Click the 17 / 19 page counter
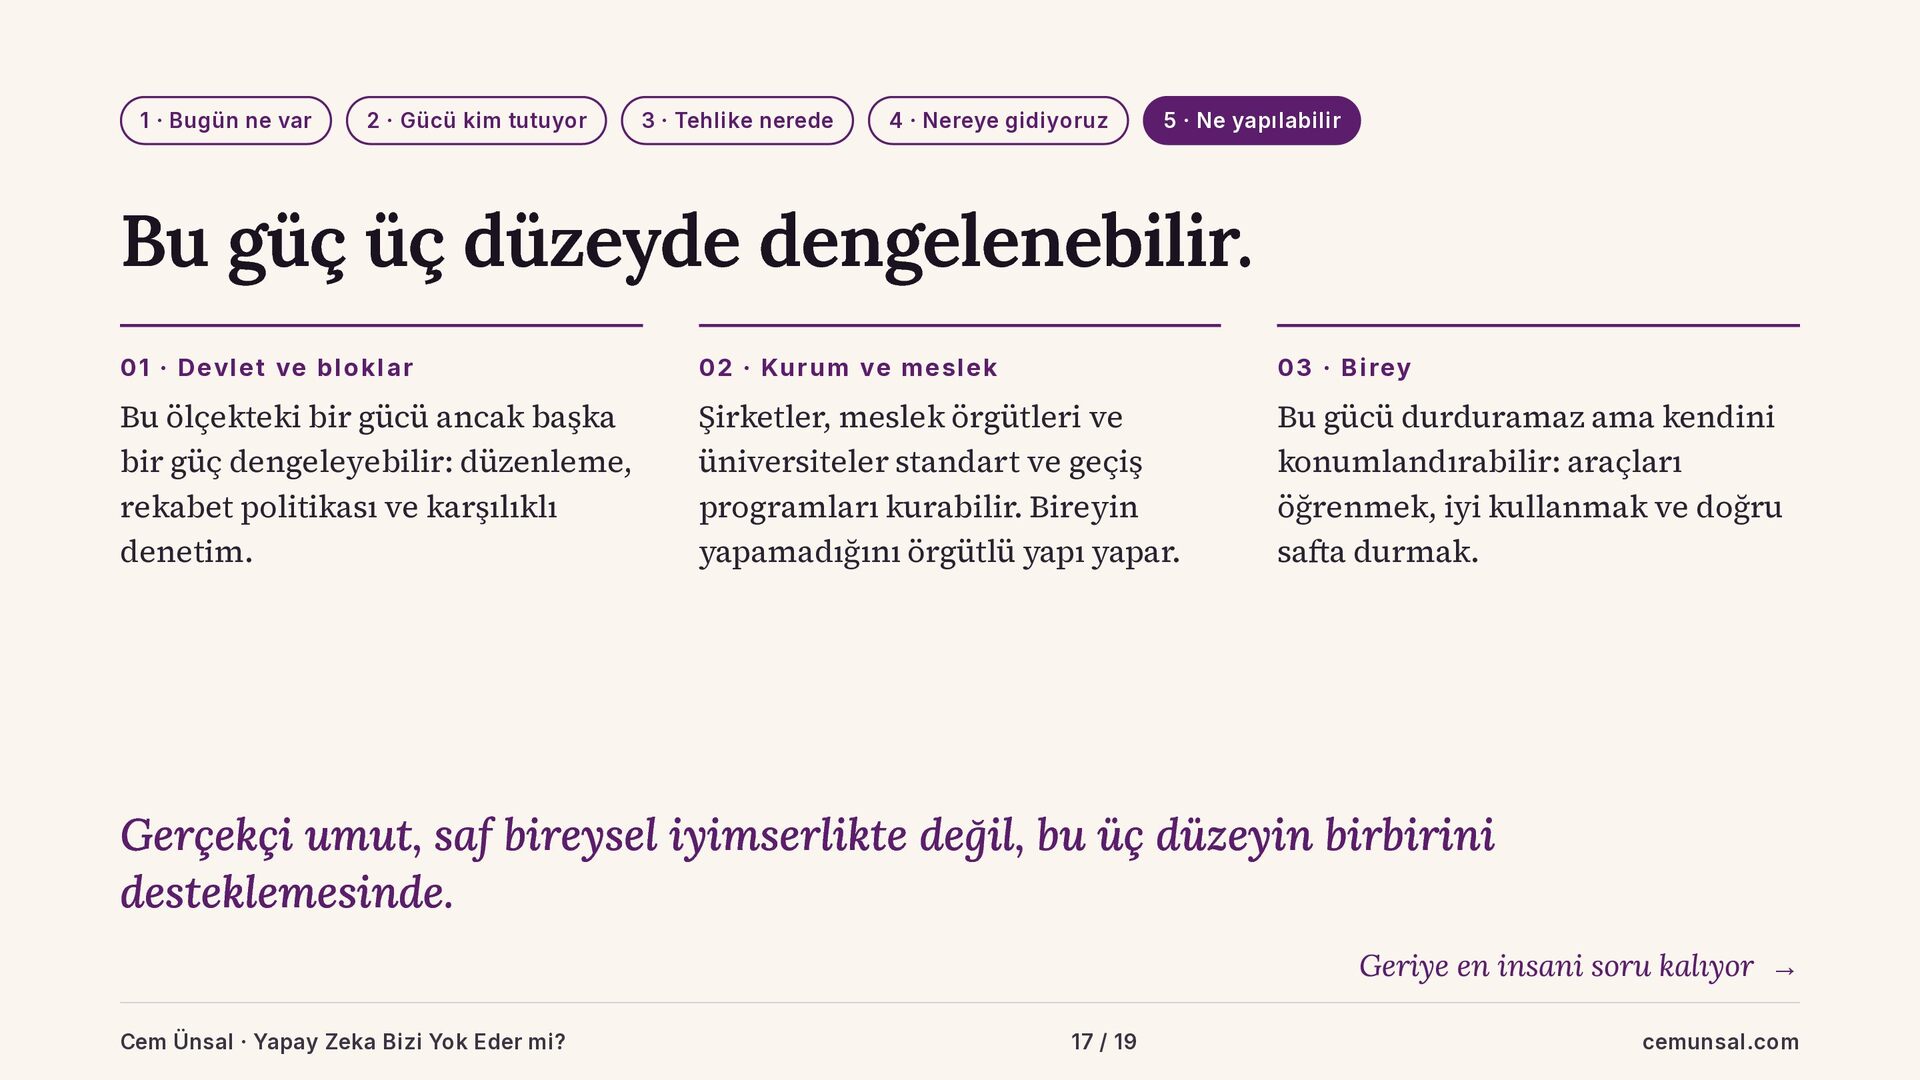Viewport: 1920px width, 1080px height. tap(1104, 1042)
